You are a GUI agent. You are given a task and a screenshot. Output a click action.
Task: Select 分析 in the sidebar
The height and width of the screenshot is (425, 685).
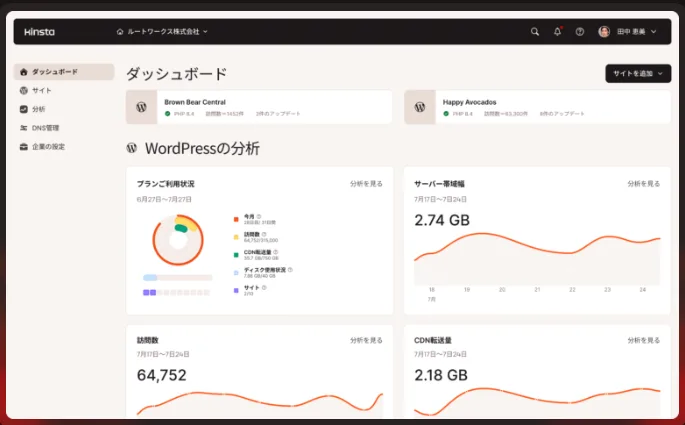click(x=38, y=109)
